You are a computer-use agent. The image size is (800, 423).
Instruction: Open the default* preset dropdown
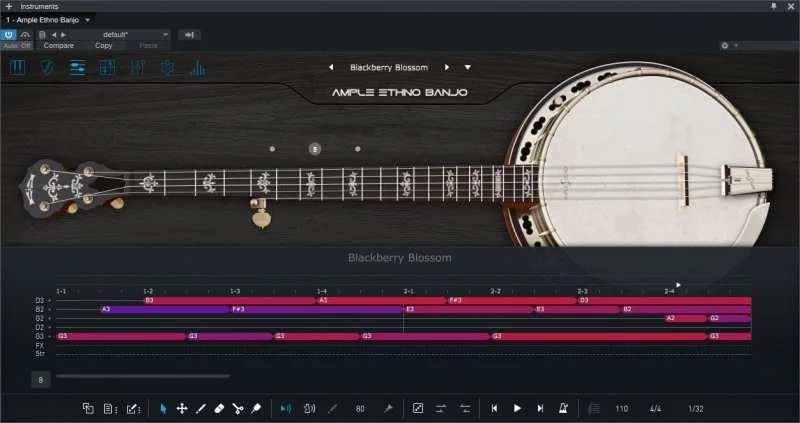[x=120, y=35]
